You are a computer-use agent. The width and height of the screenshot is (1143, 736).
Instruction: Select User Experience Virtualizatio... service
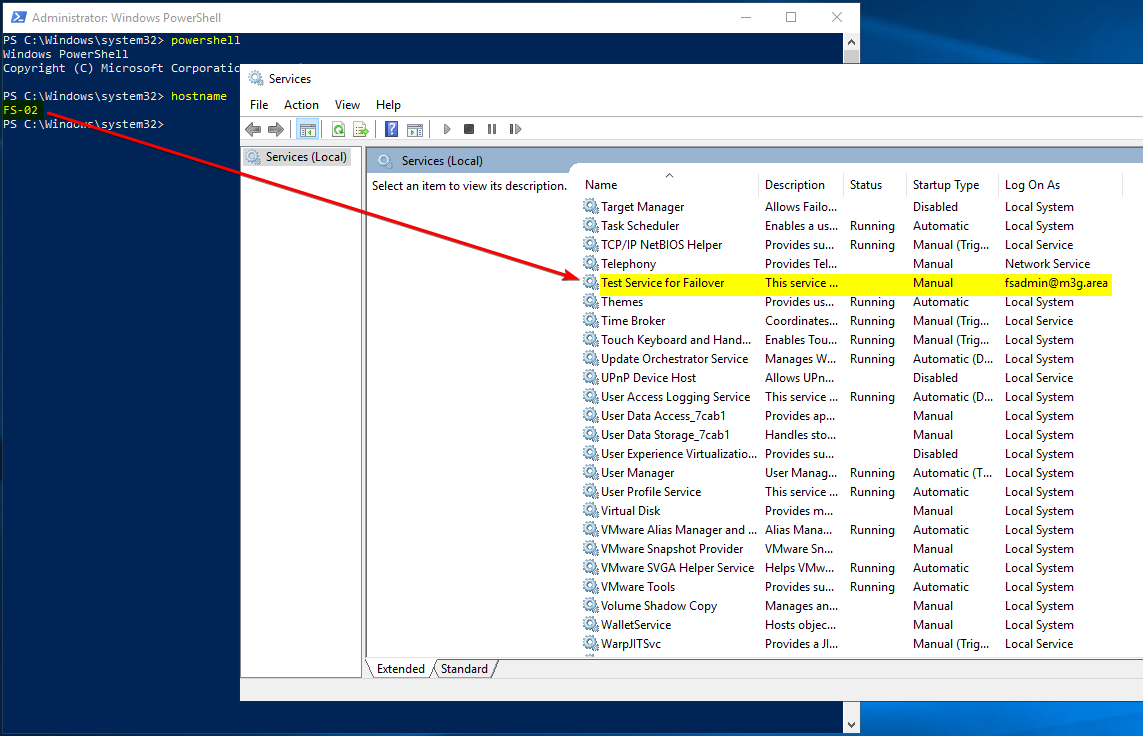pyautogui.click(x=678, y=453)
